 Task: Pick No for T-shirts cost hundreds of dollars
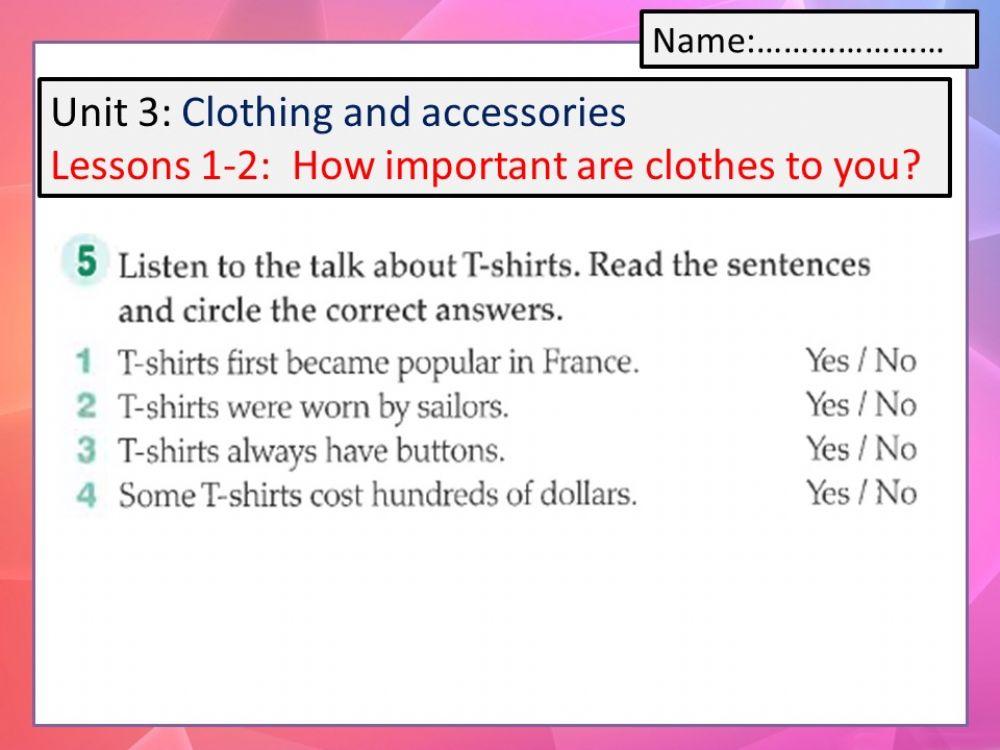point(895,493)
